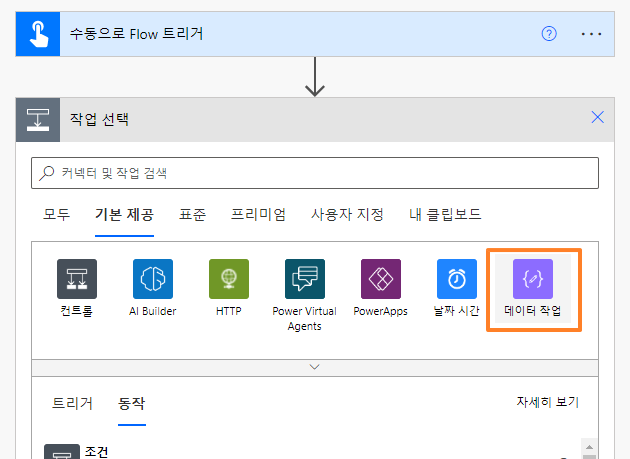The width and height of the screenshot is (630, 459).
Task: Click the magnifier search icon
Action: click(47, 173)
